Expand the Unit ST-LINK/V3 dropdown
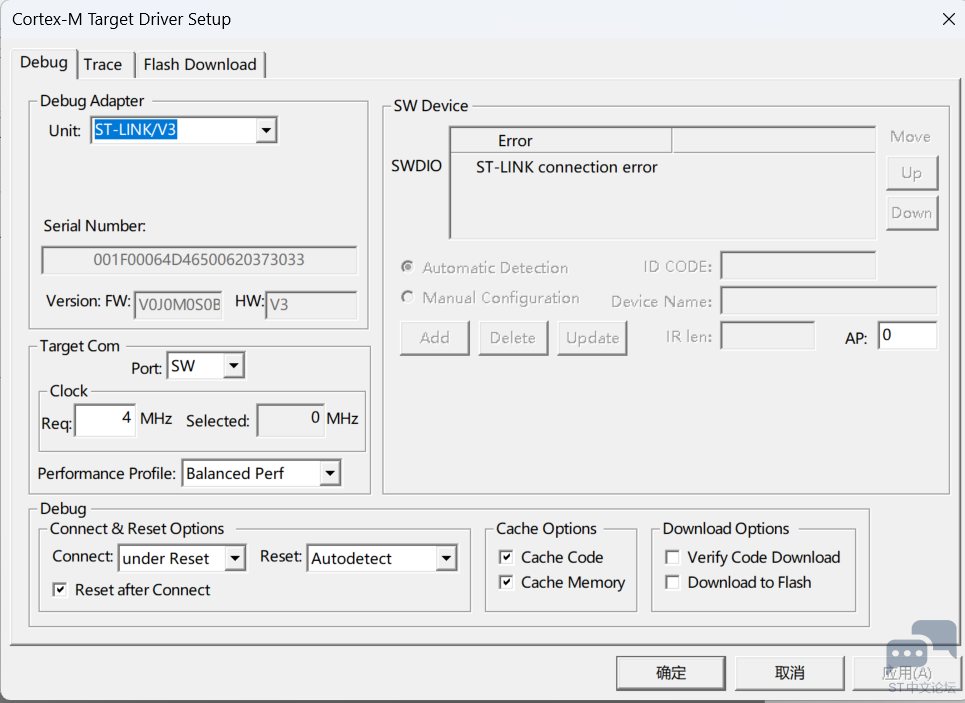Image resolution: width=965 pixels, height=703 pixels. [266, 130]
